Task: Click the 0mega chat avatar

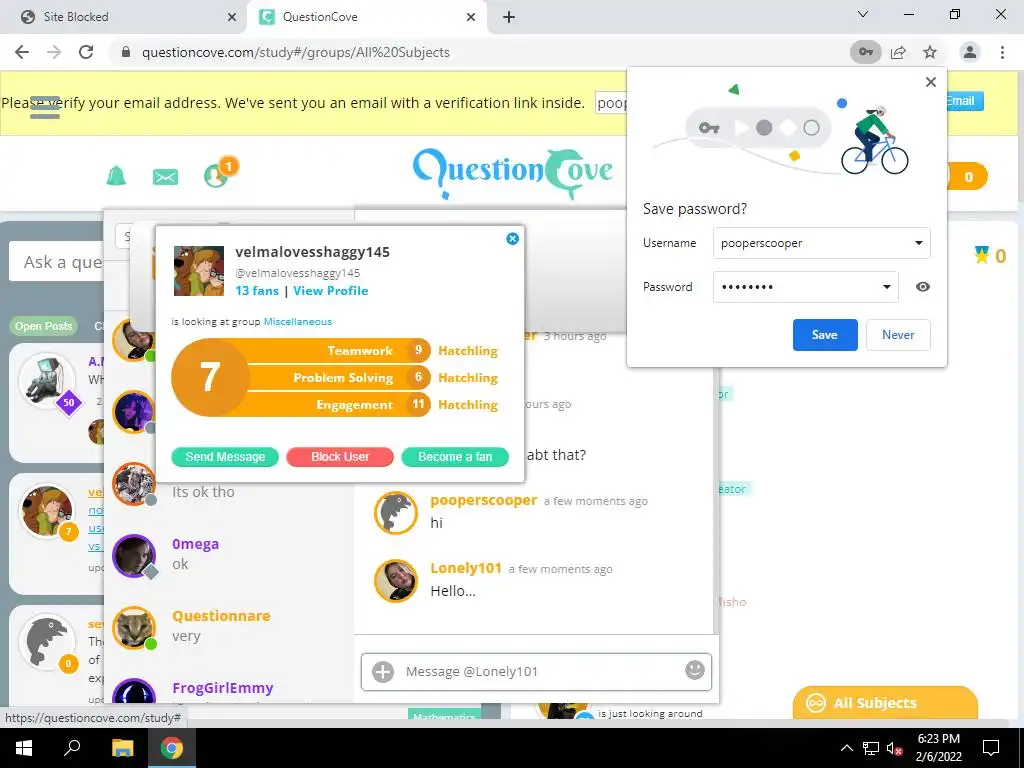Action: pyautogui.click(x=134, y=556)
